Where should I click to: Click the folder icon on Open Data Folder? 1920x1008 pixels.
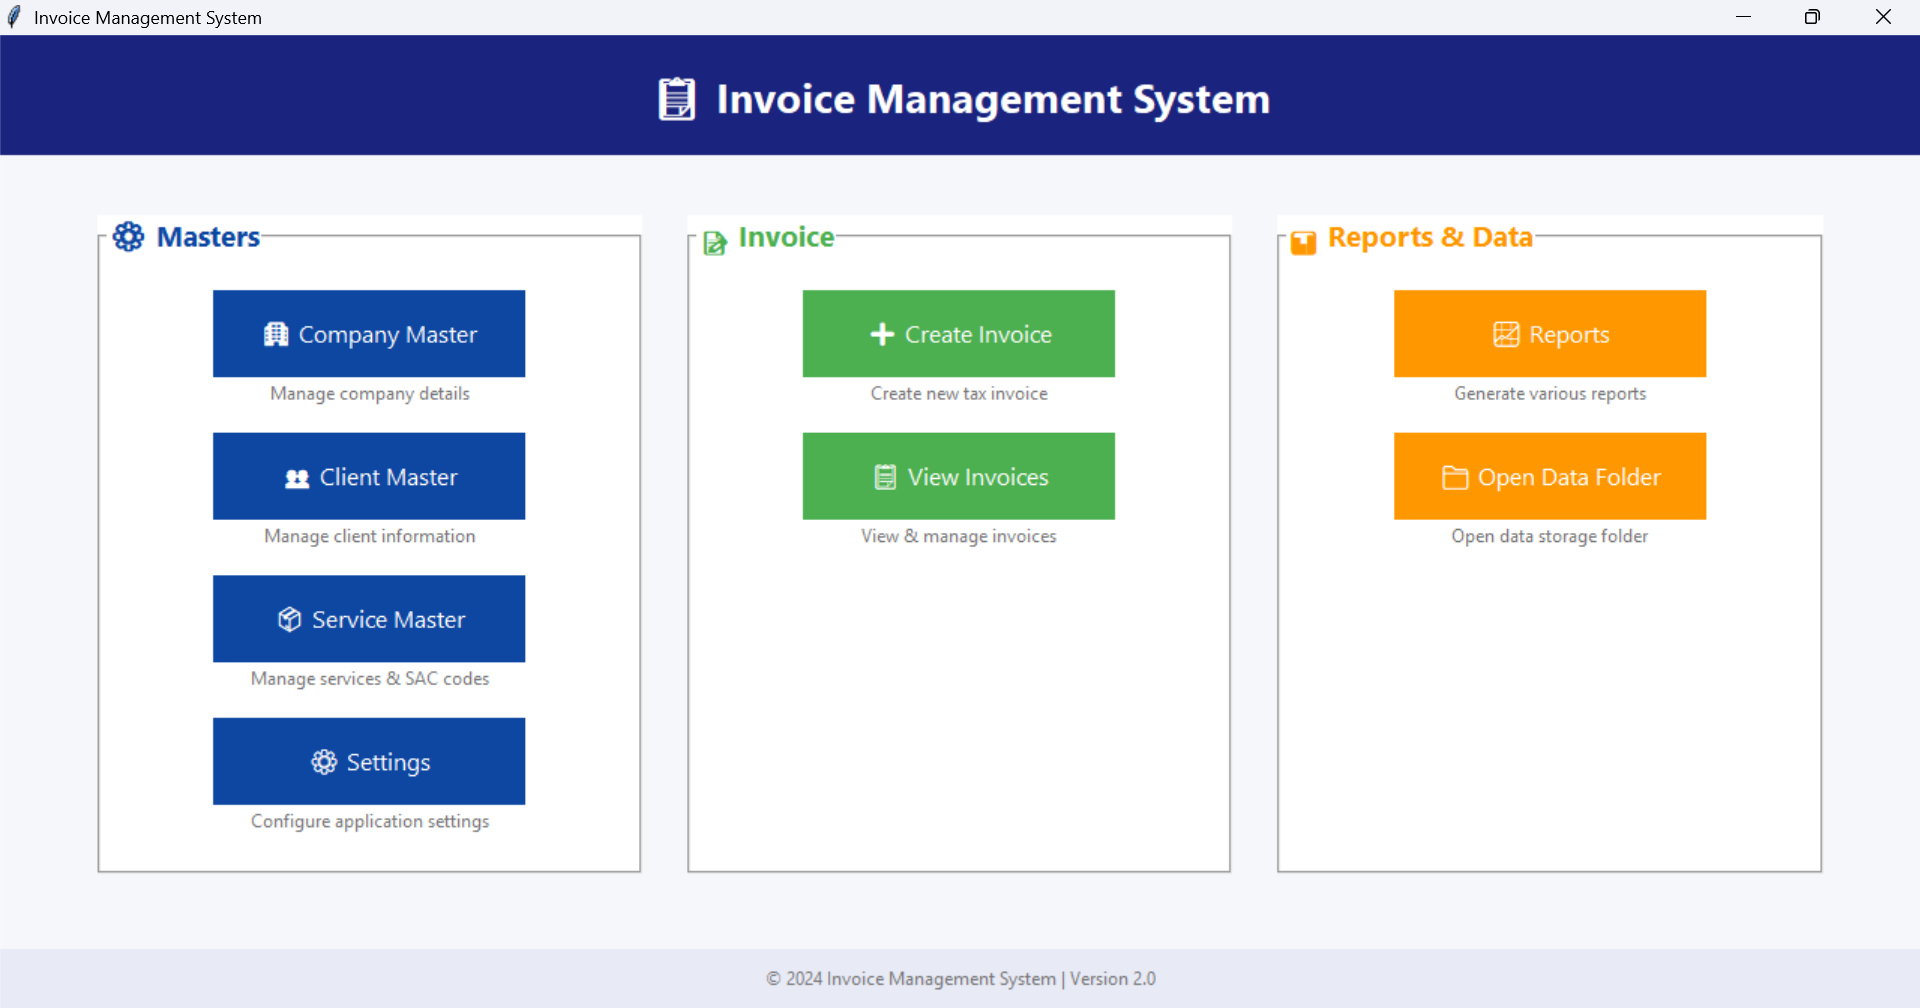(x=1455, y=478)
